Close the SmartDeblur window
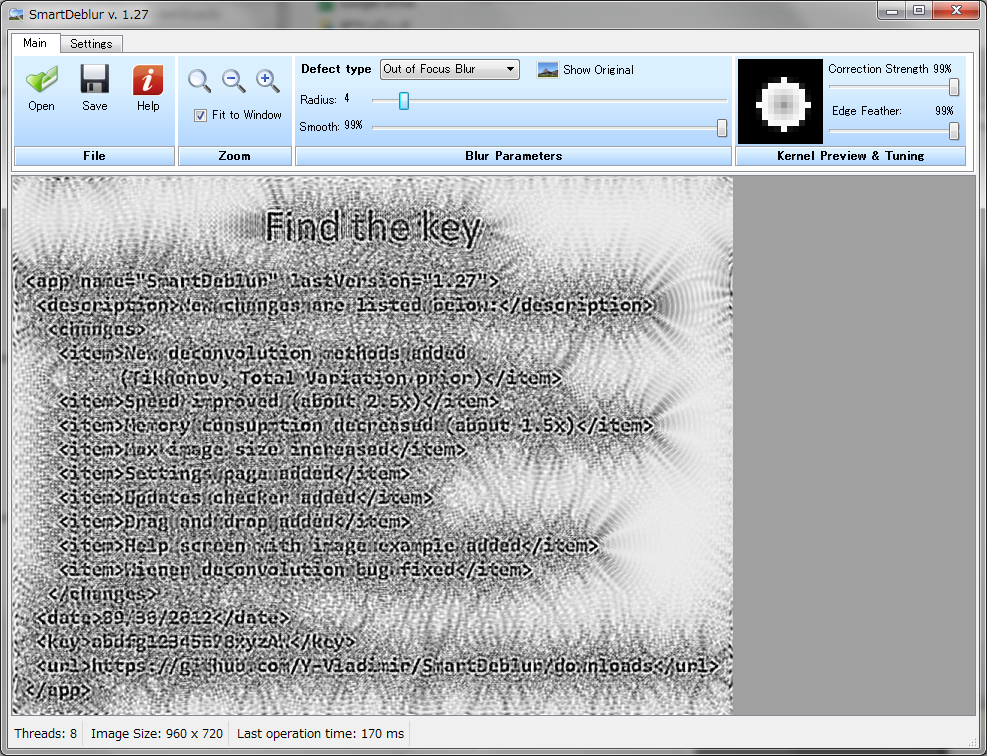Image resolution: width=987 pixels, height=756 pixels. [x=956, y=11]
